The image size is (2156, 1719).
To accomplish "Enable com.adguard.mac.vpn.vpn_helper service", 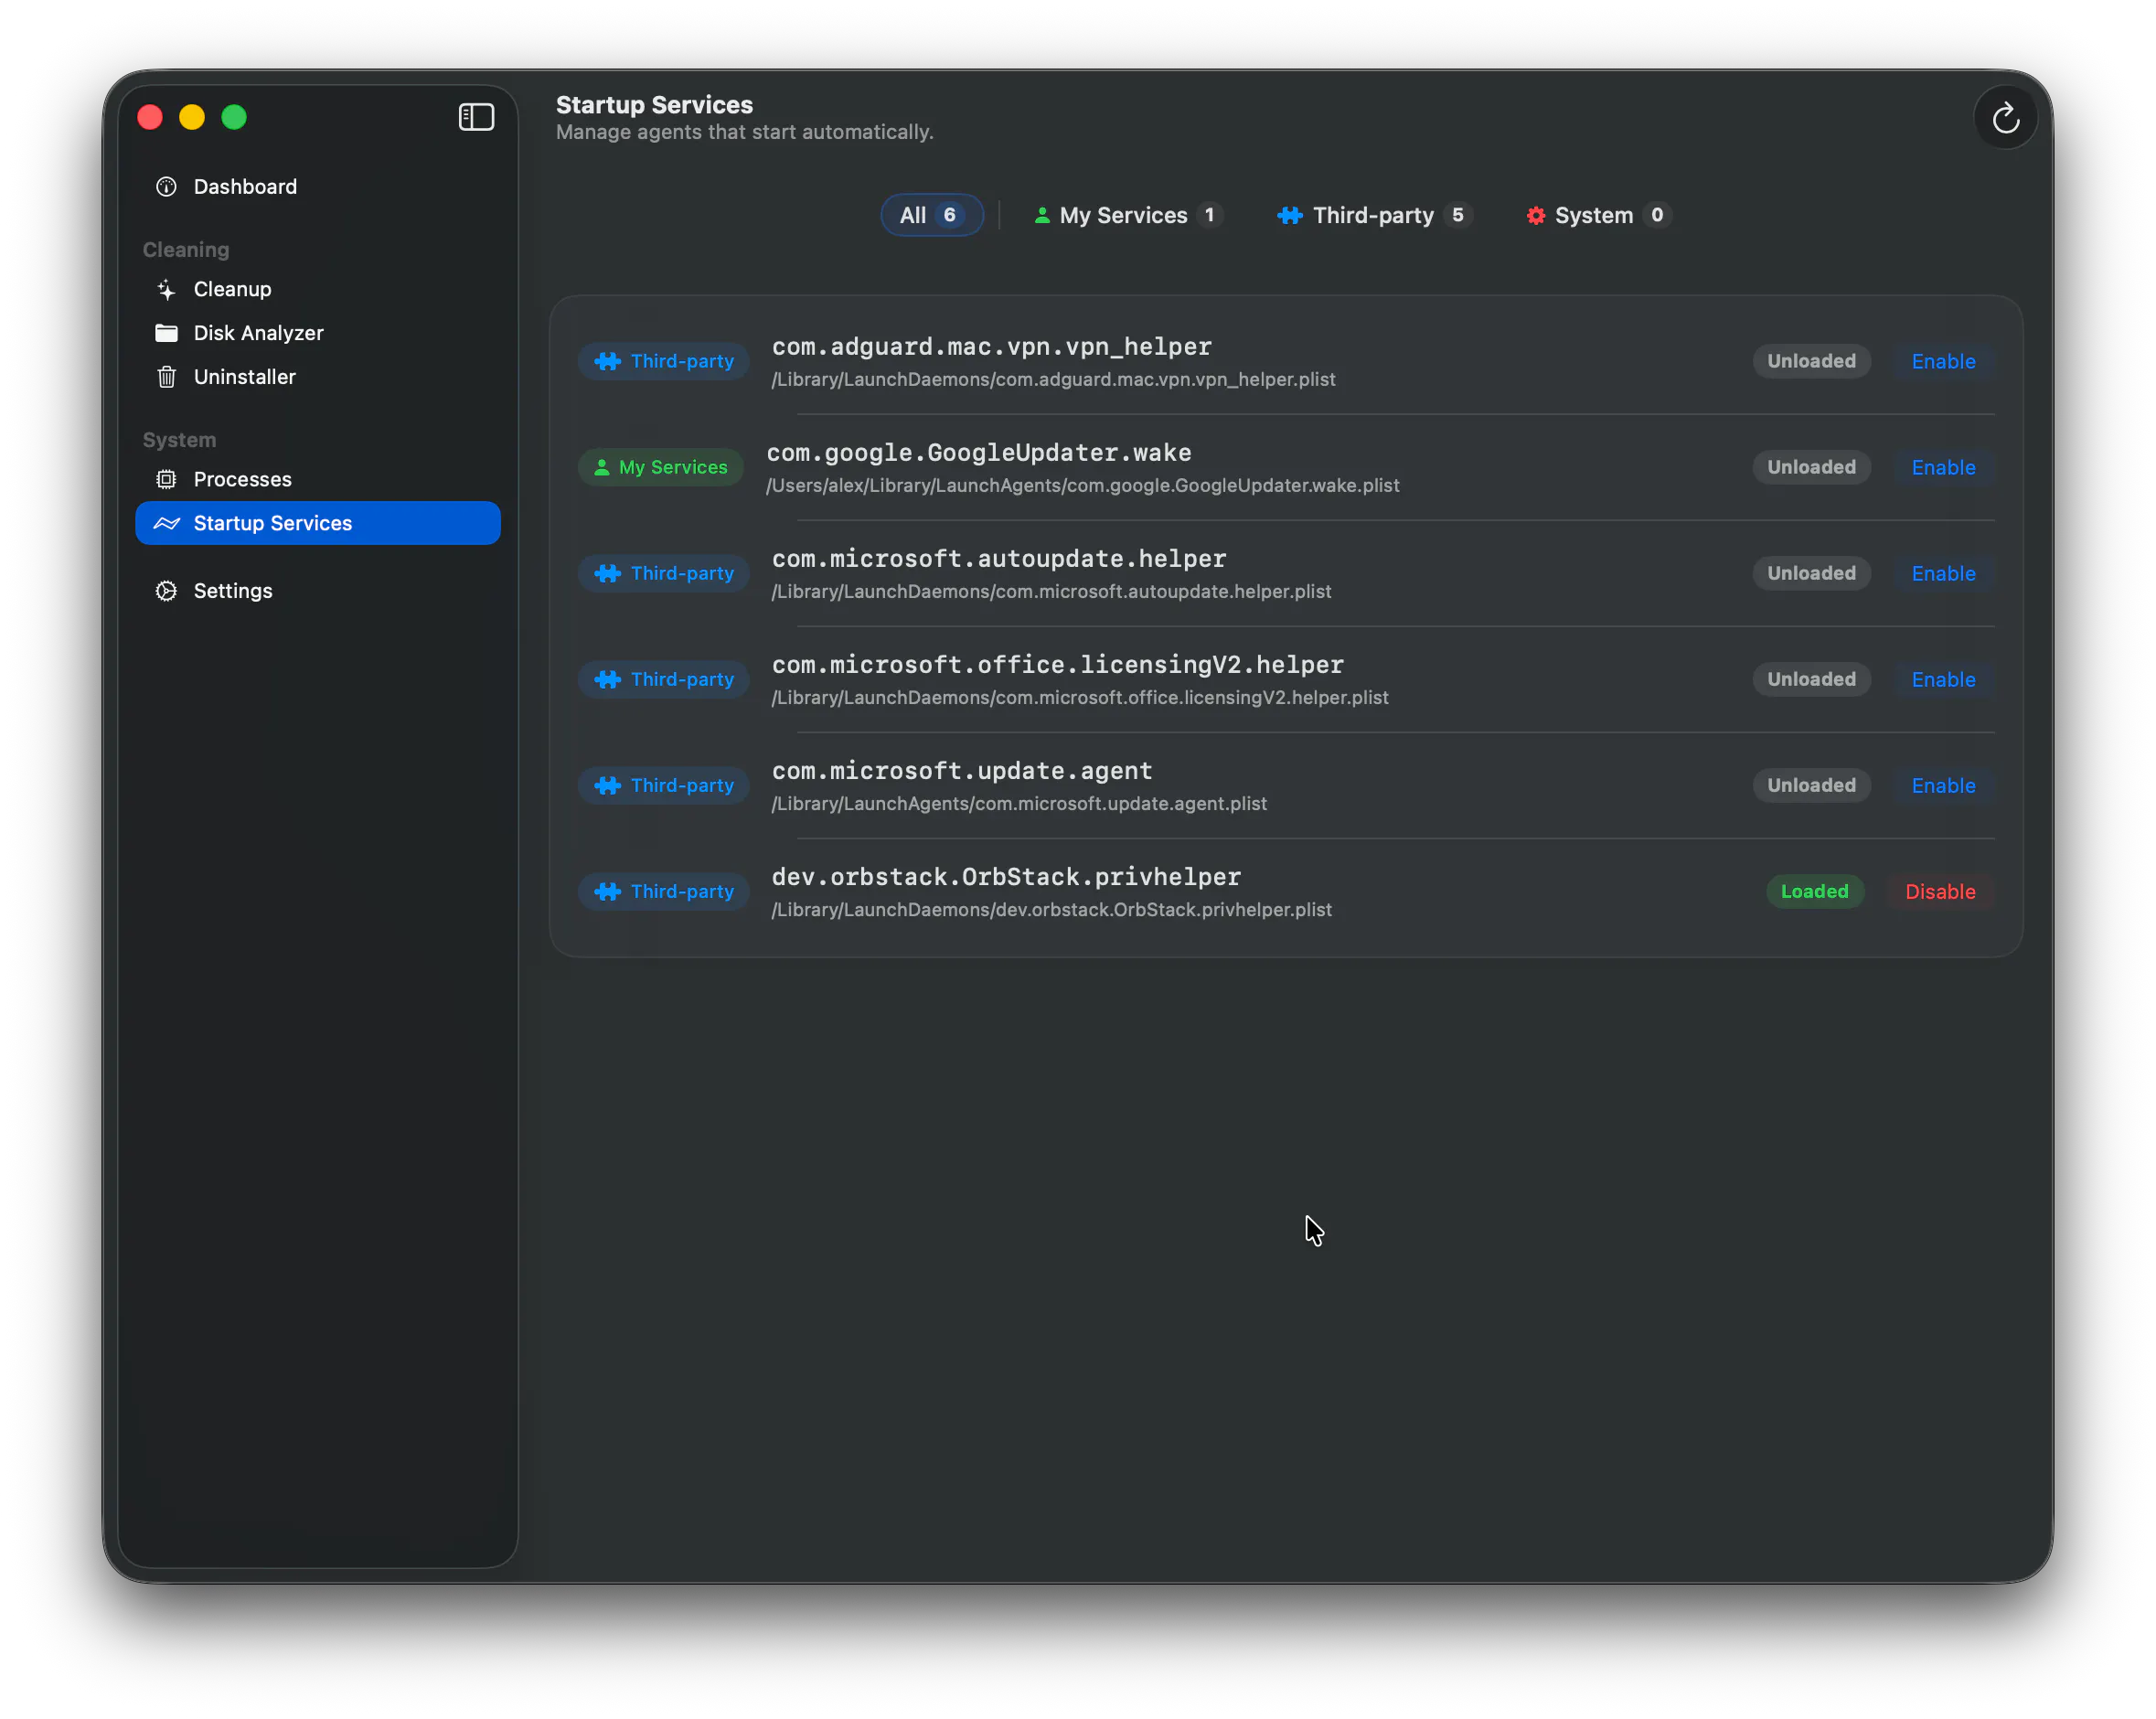I will point(1942,361).
